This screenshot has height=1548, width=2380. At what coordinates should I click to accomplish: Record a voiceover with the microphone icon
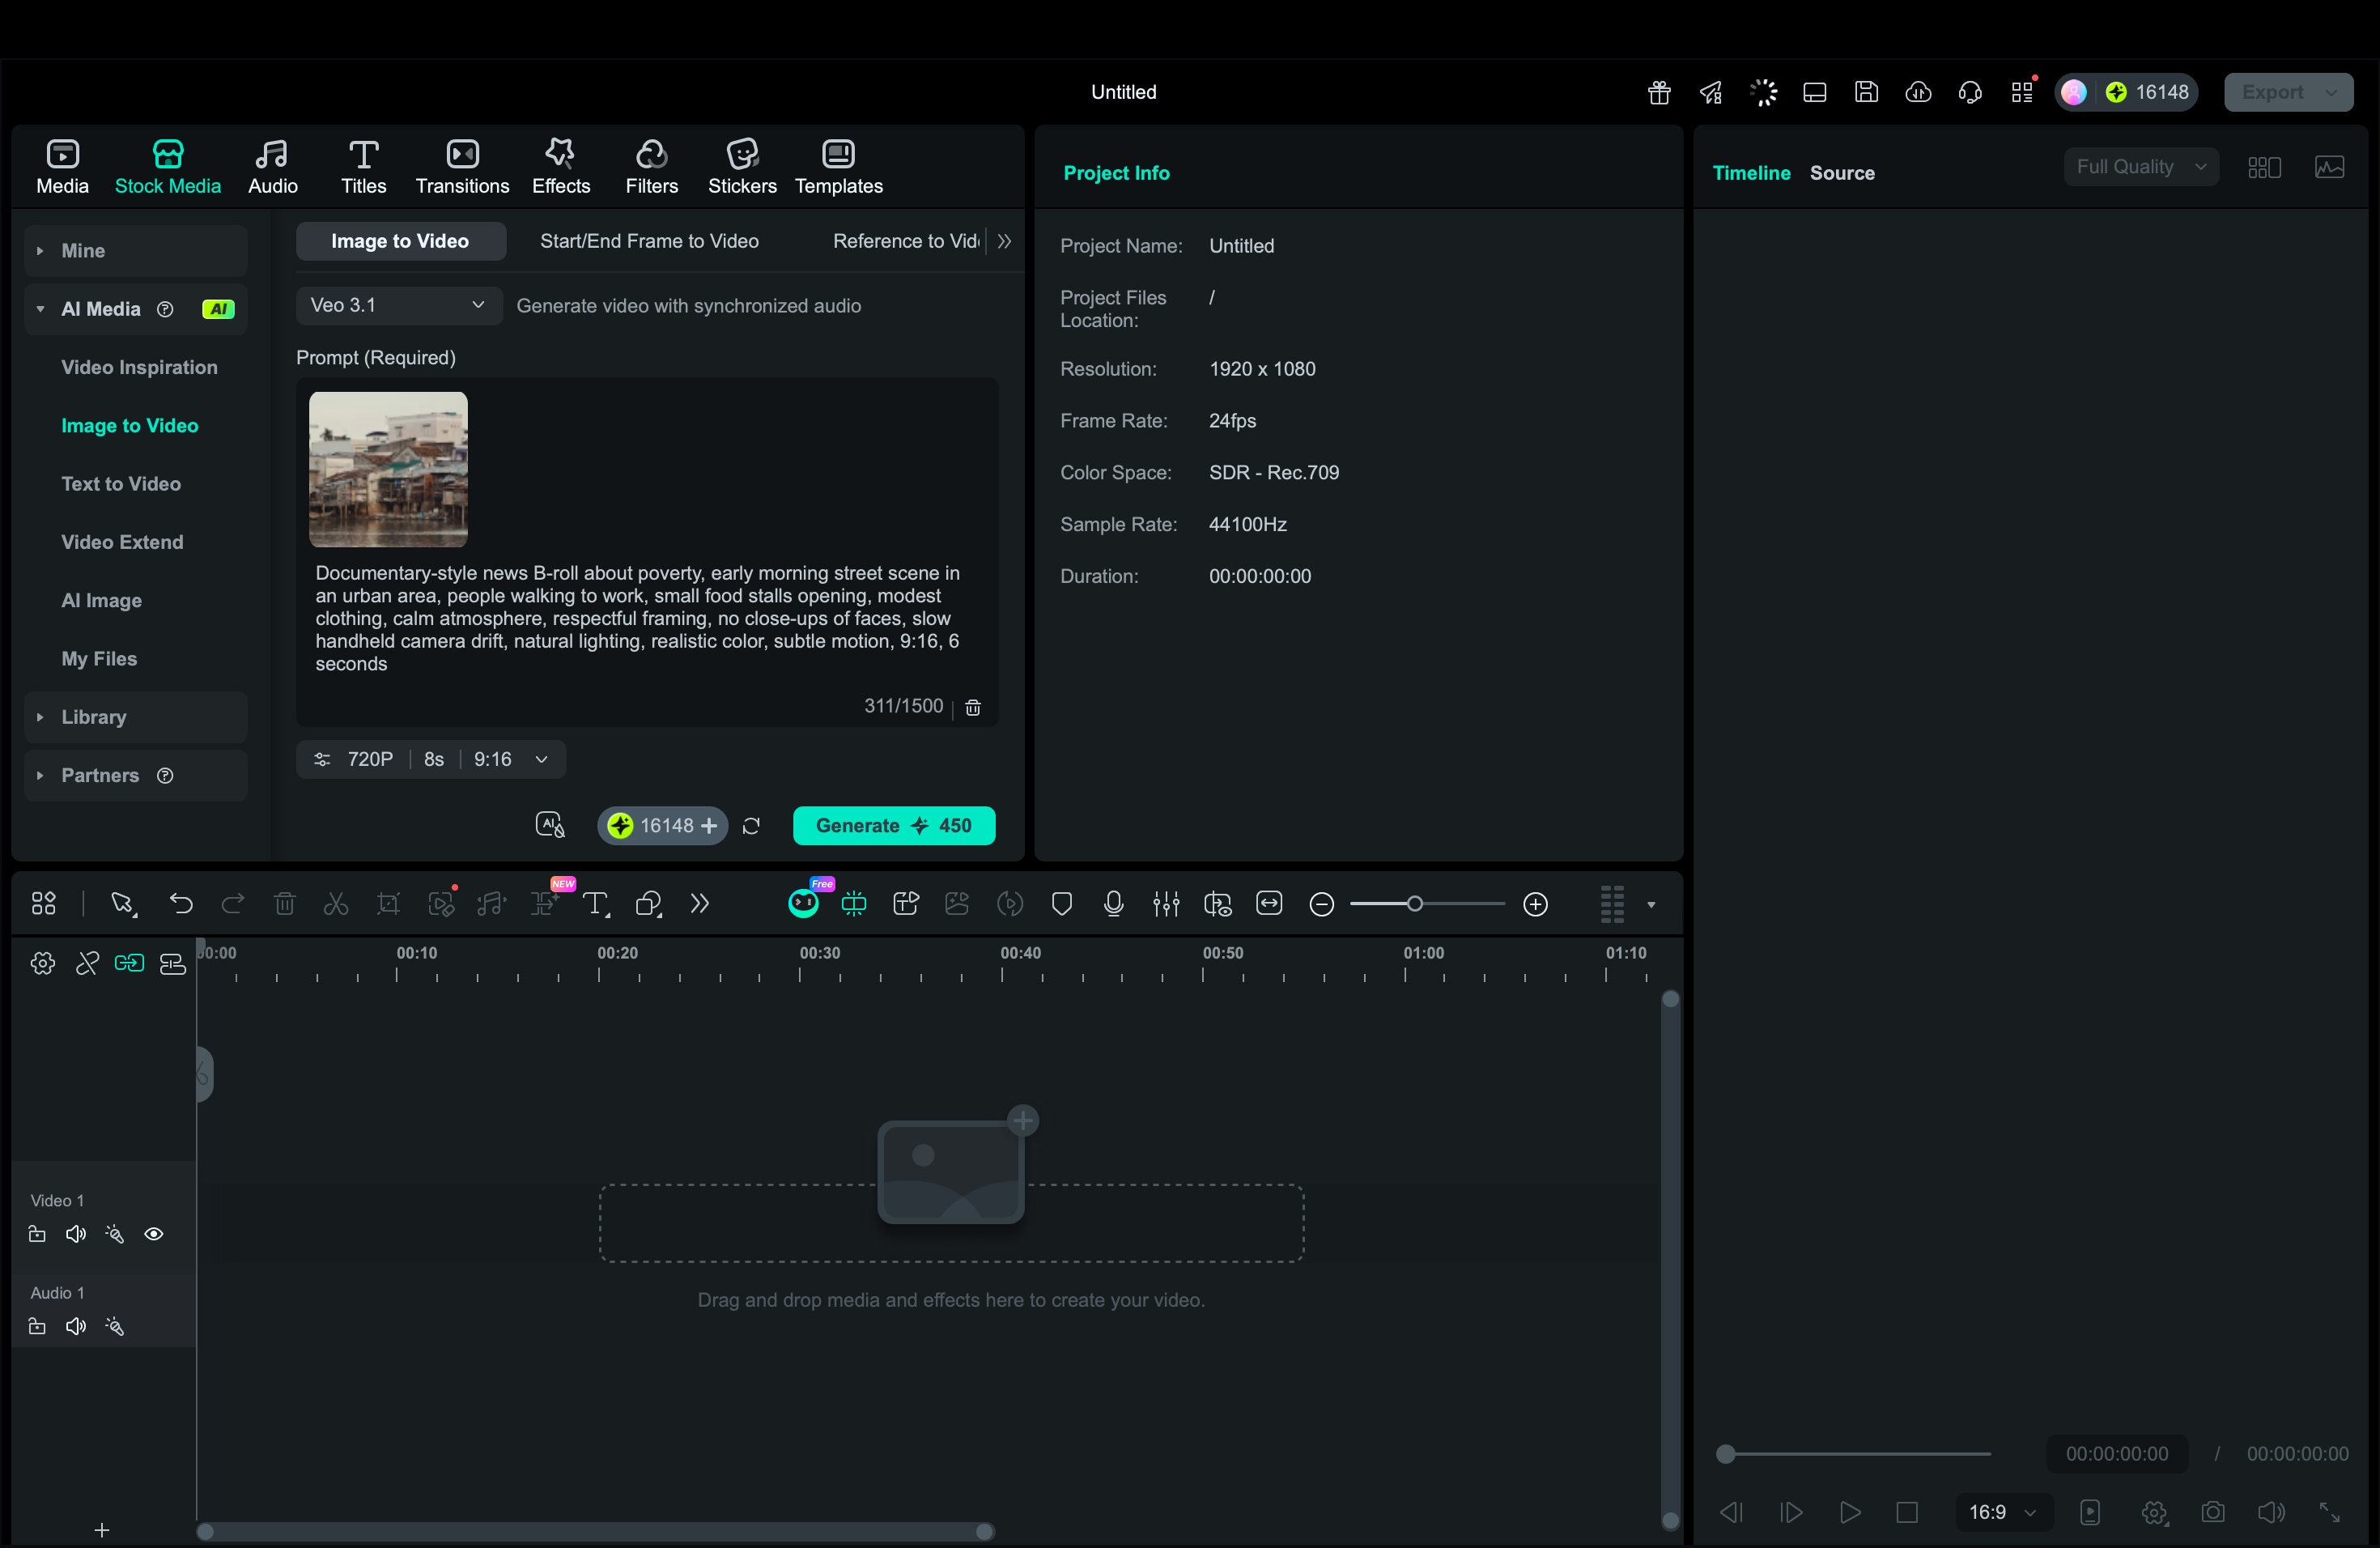tap(1113, 903)
